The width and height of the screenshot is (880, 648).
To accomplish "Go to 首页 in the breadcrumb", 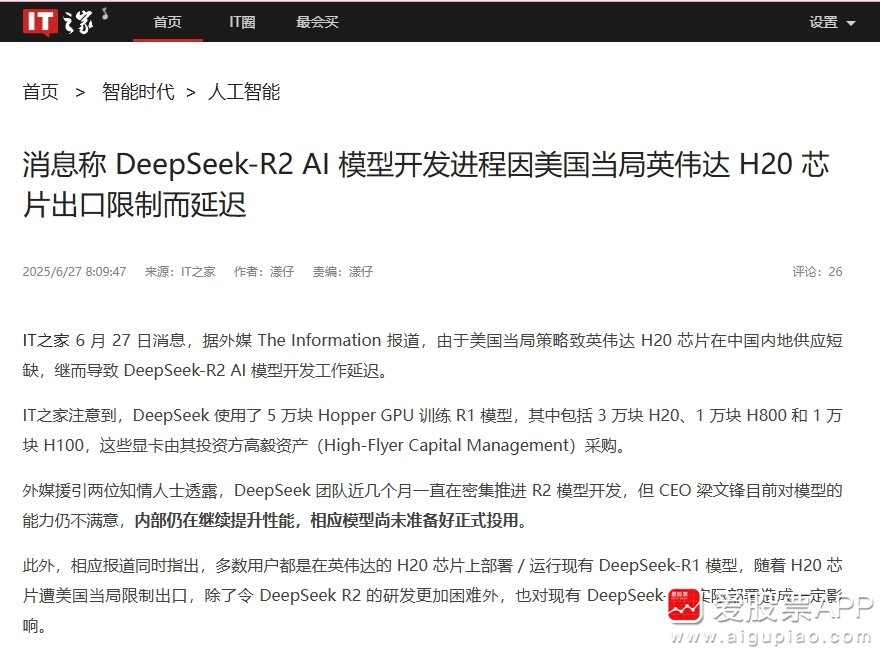I will coord(40,91).
